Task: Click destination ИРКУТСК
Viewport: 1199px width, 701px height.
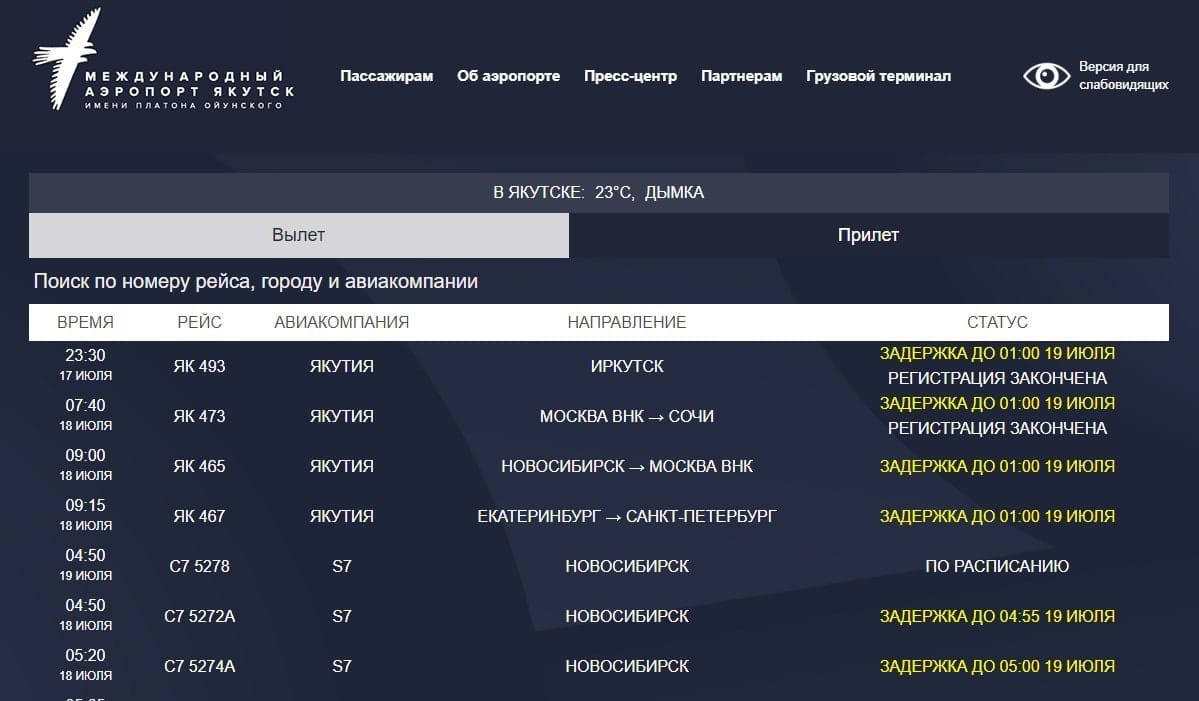Action: [627, 366]
